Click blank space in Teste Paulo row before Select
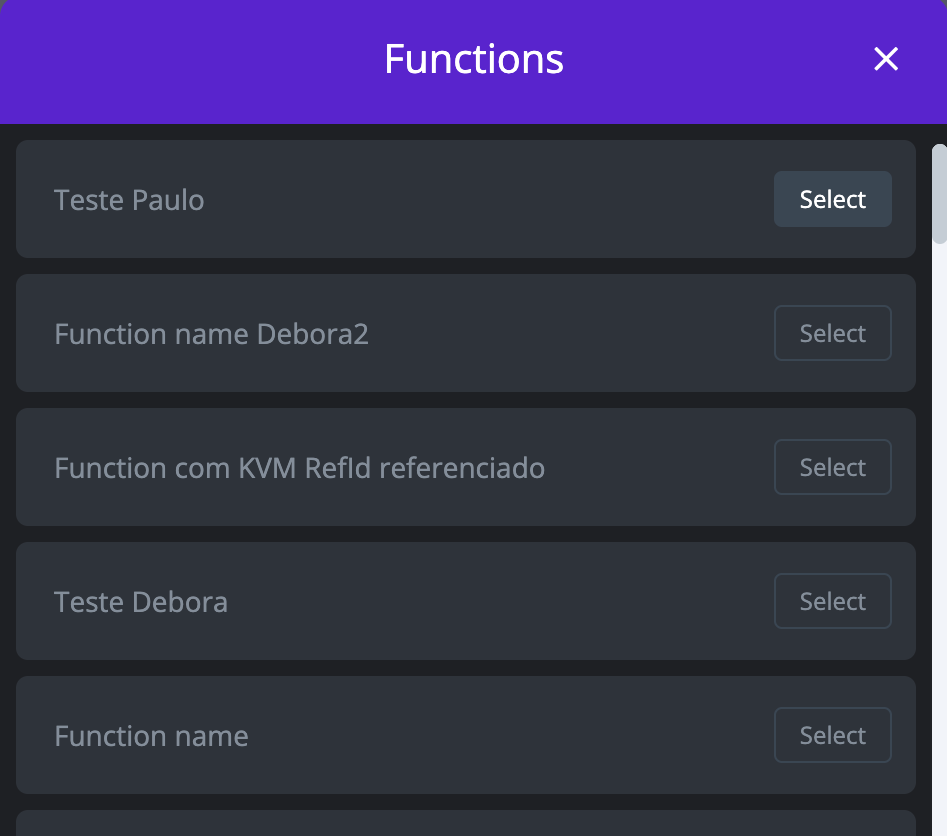Screen dimensions: 947x836 click(500, 200)
